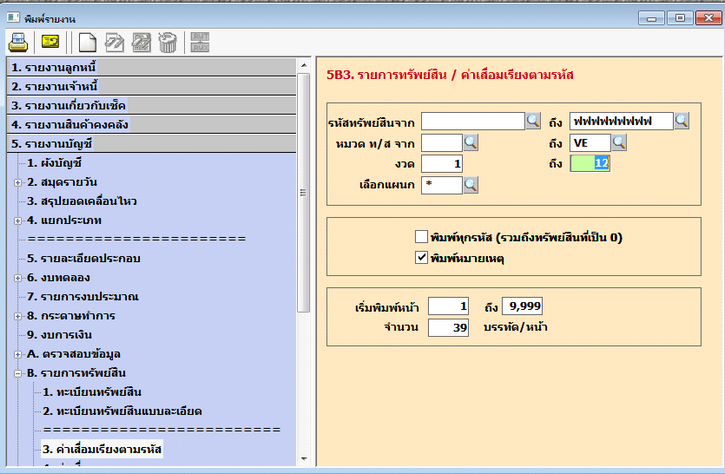Open lookup beside the ฟฟฟฟฟฟฟฟฟ field

[x=681, y=121]
